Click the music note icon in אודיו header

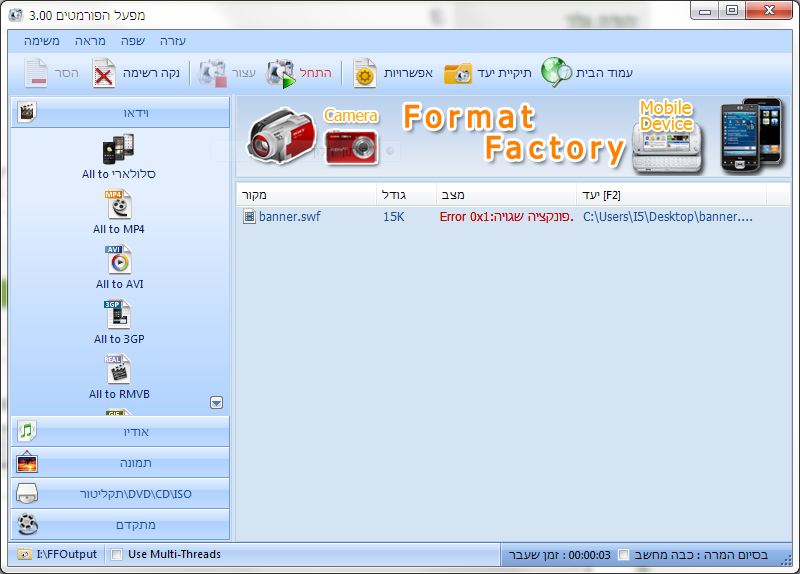click(27, 431)
